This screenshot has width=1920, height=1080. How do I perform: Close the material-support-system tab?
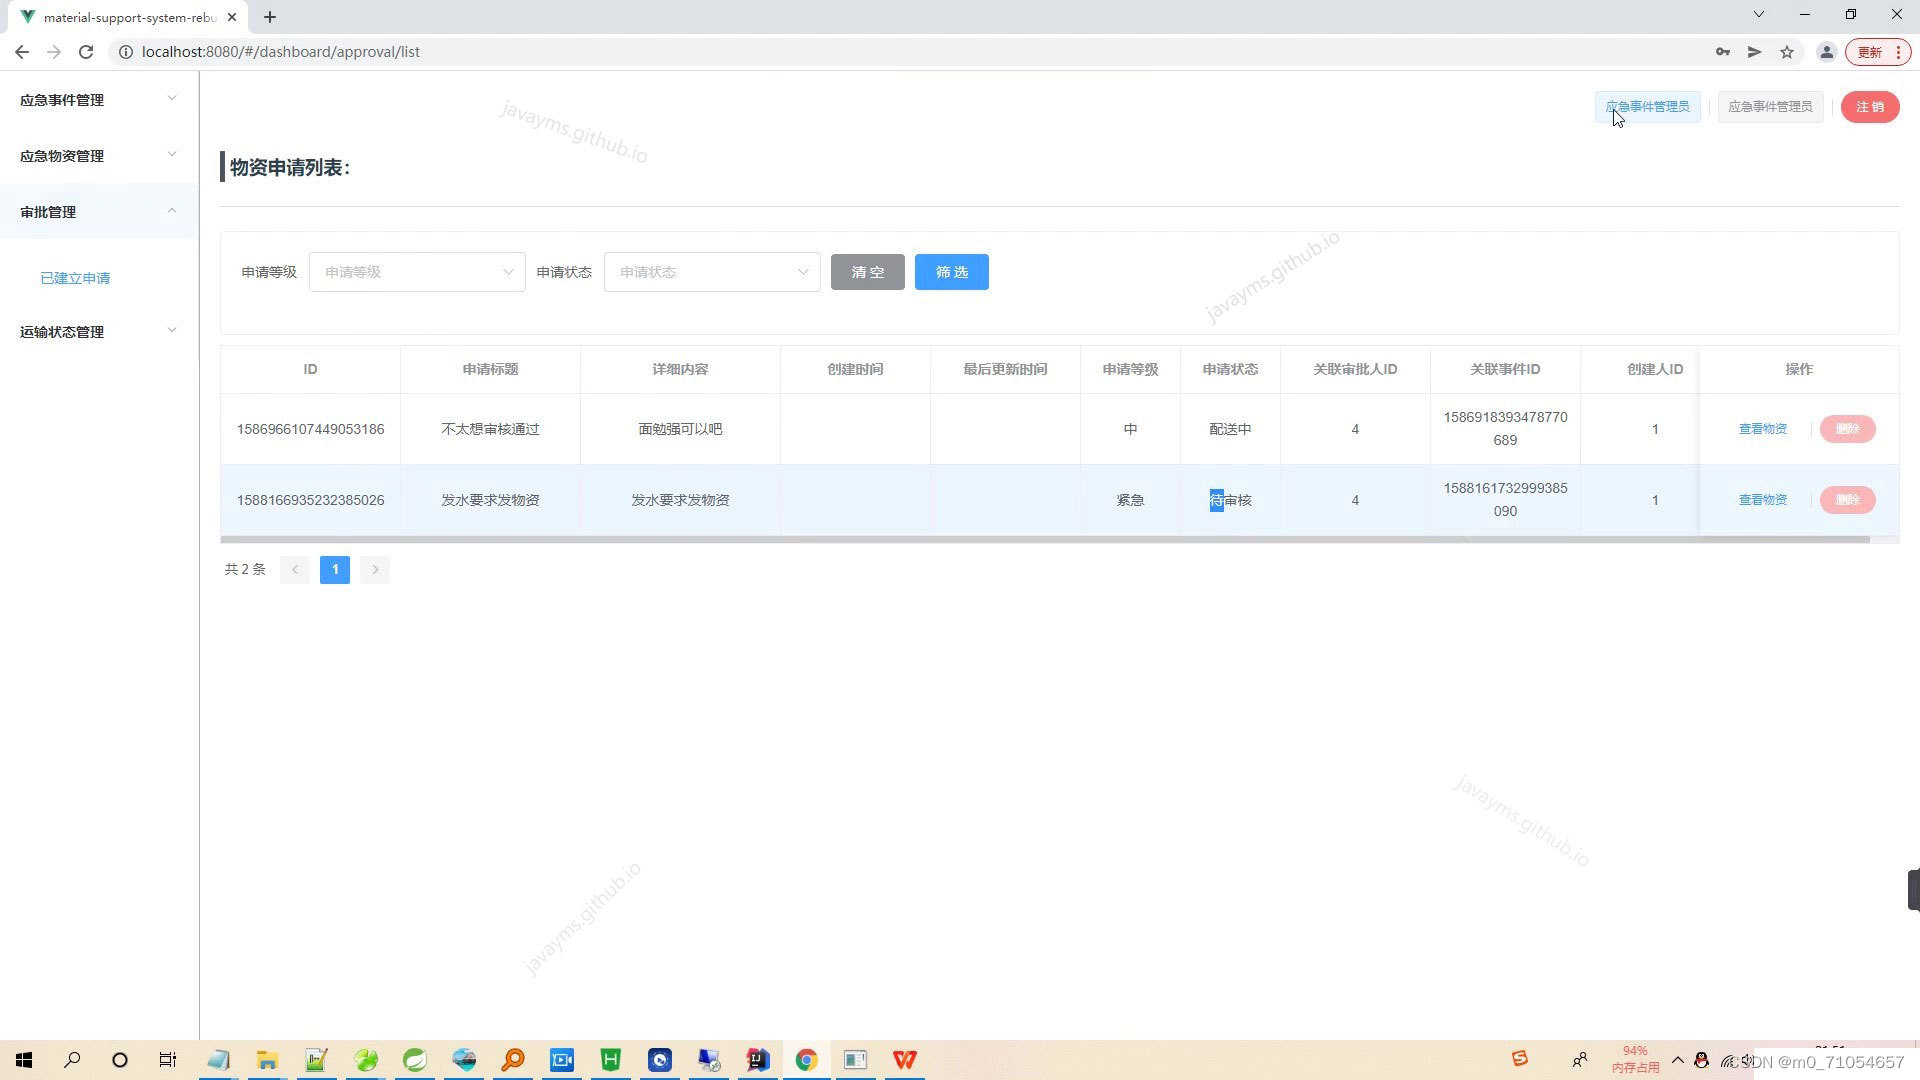(232, 17)
